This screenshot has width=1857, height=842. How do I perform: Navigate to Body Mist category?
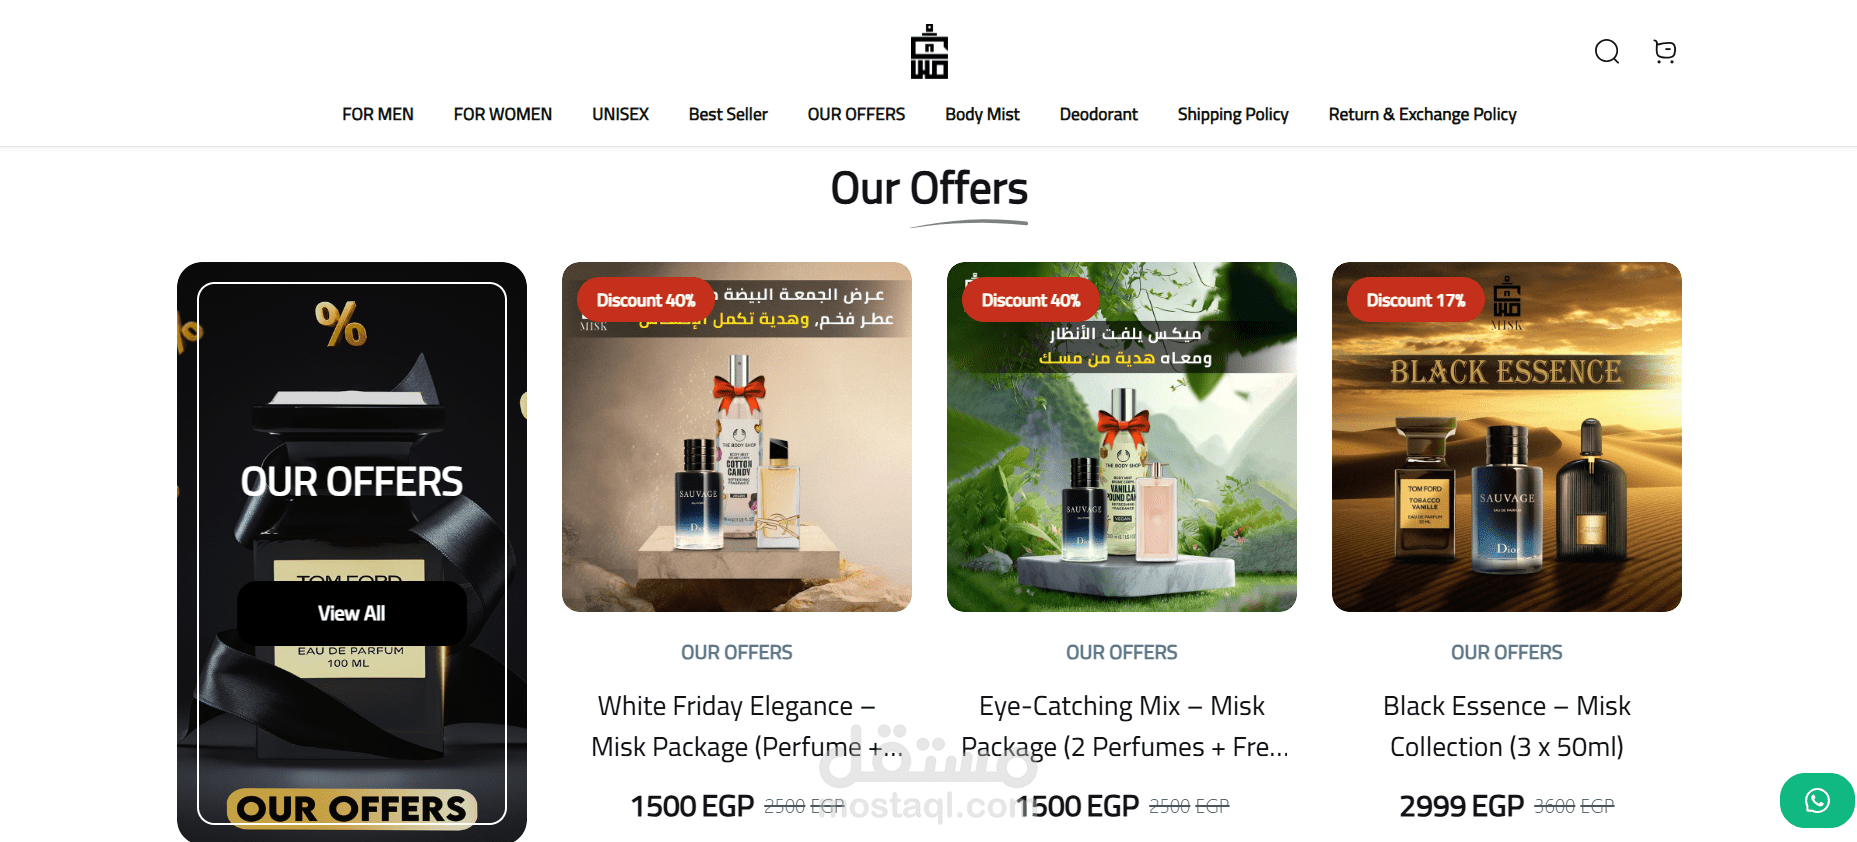coord(982,114)
